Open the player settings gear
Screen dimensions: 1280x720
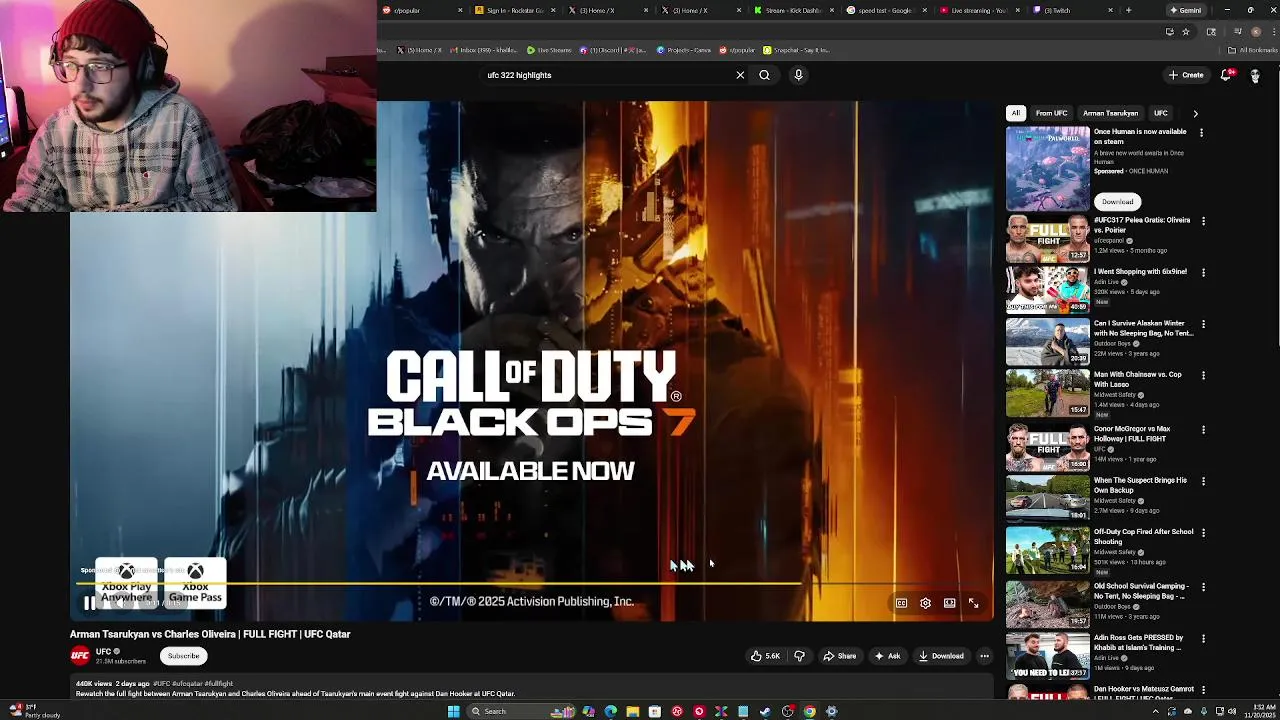[x=925, y=603]
